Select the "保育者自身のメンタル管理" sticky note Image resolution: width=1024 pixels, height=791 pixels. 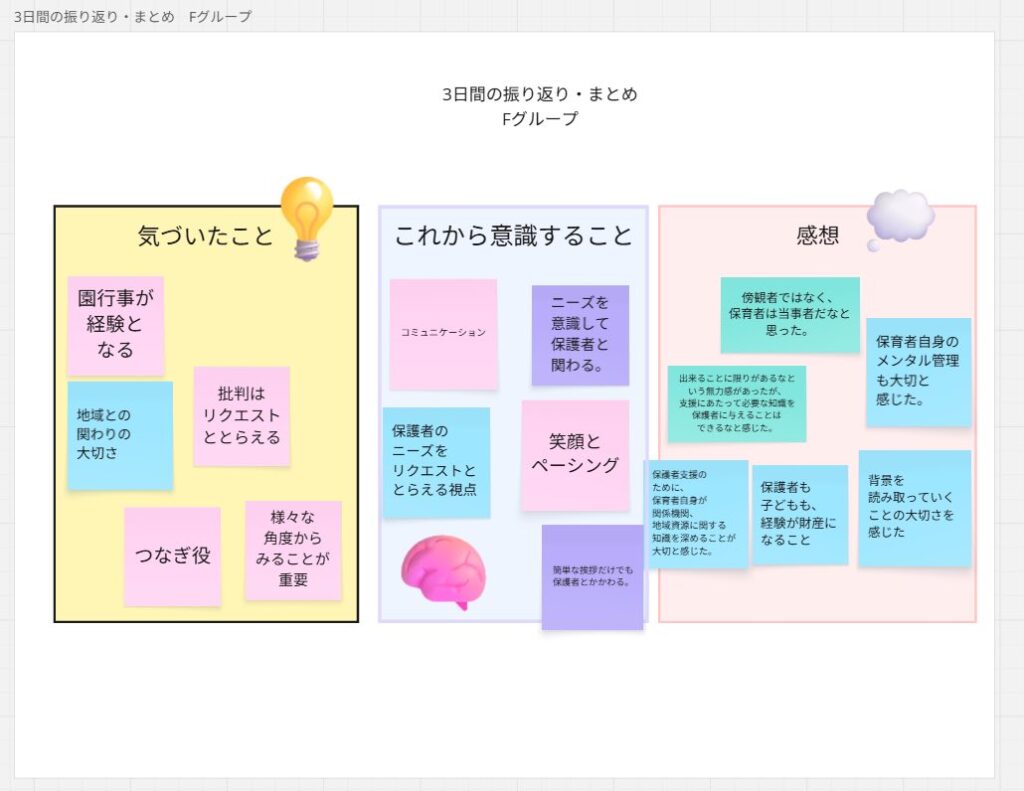coord(917,372)
